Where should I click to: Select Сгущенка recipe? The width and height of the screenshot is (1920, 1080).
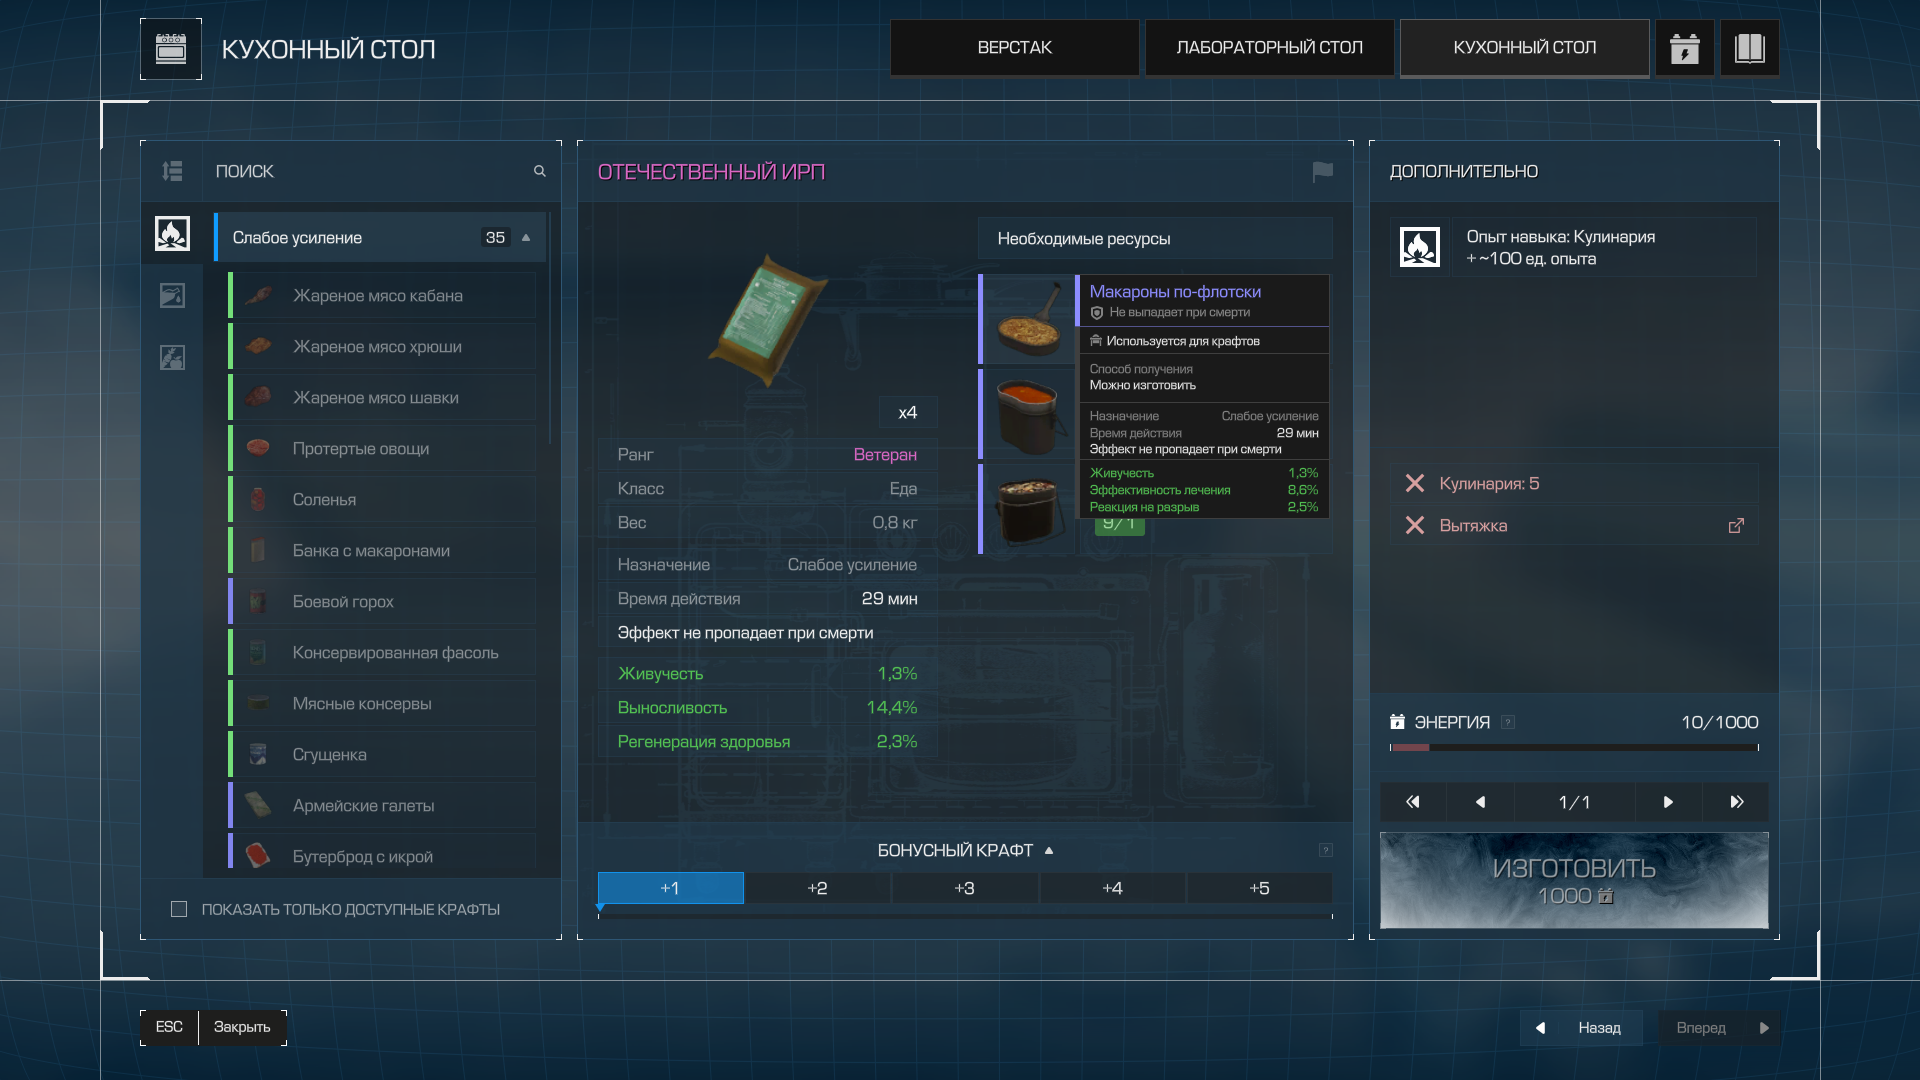pyautogui.click(x=382, y=755)
